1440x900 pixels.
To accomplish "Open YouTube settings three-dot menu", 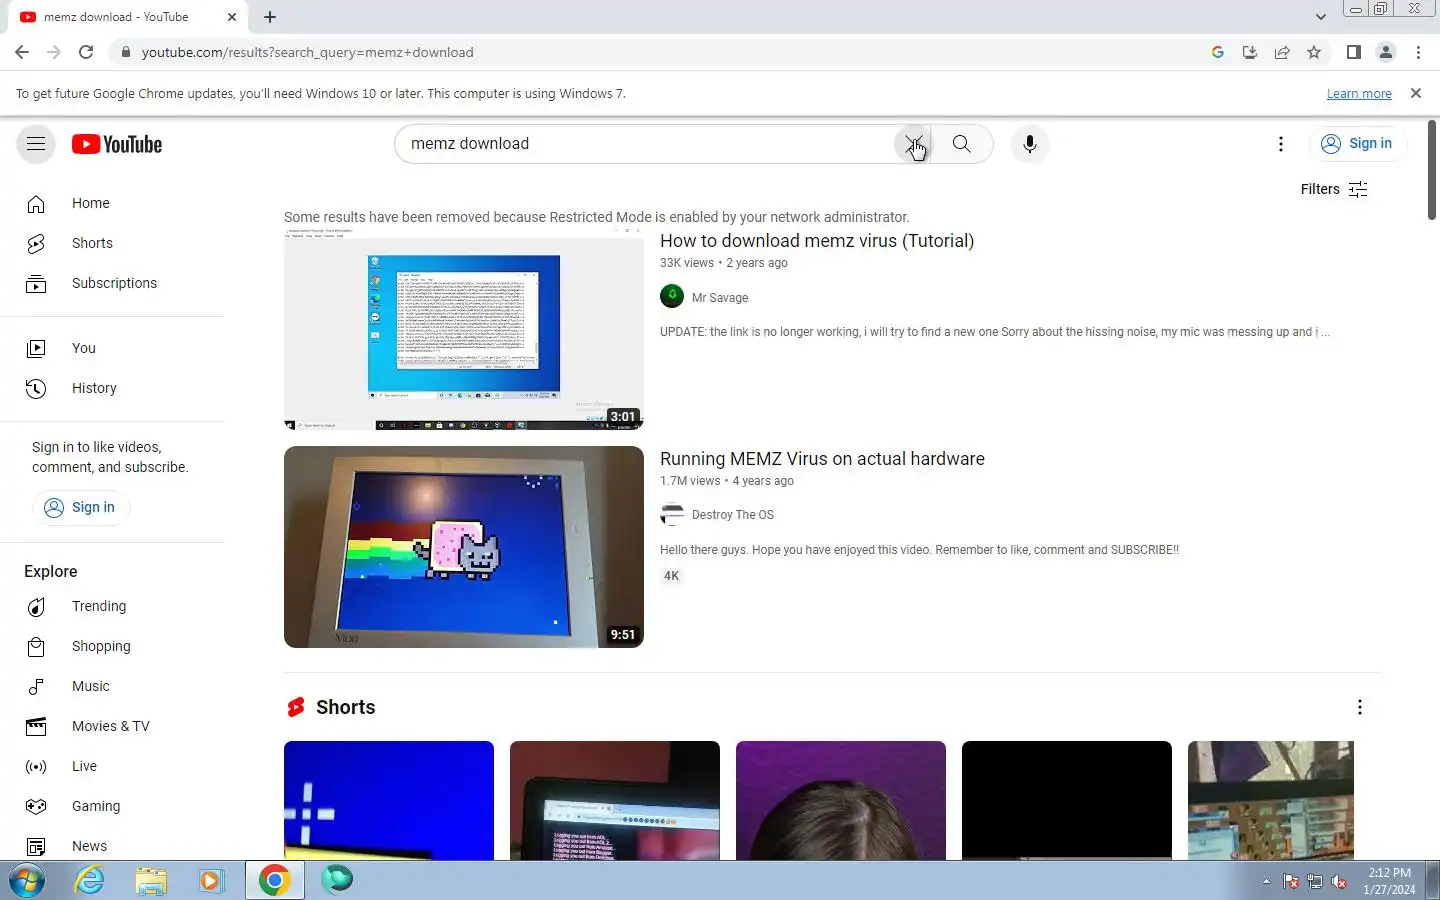I will pyautogui.click(x=1281, y=144).
